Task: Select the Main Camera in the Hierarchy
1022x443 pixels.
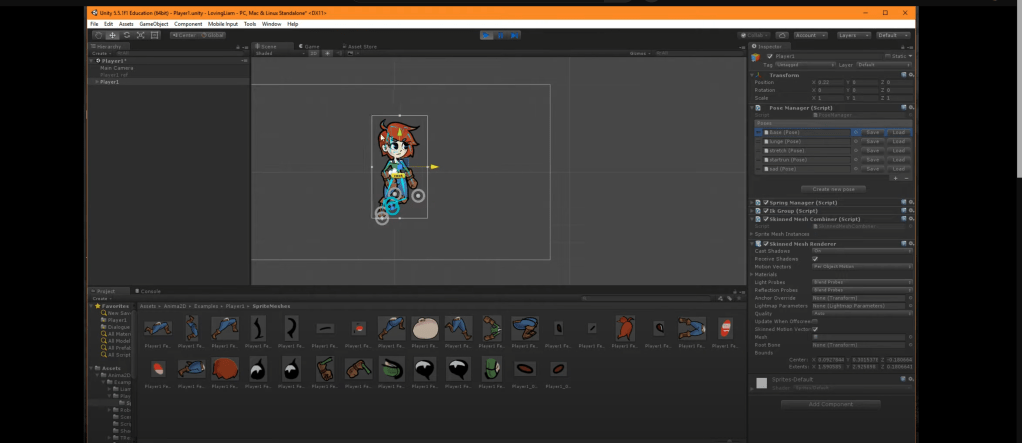Action: [117, 68]
